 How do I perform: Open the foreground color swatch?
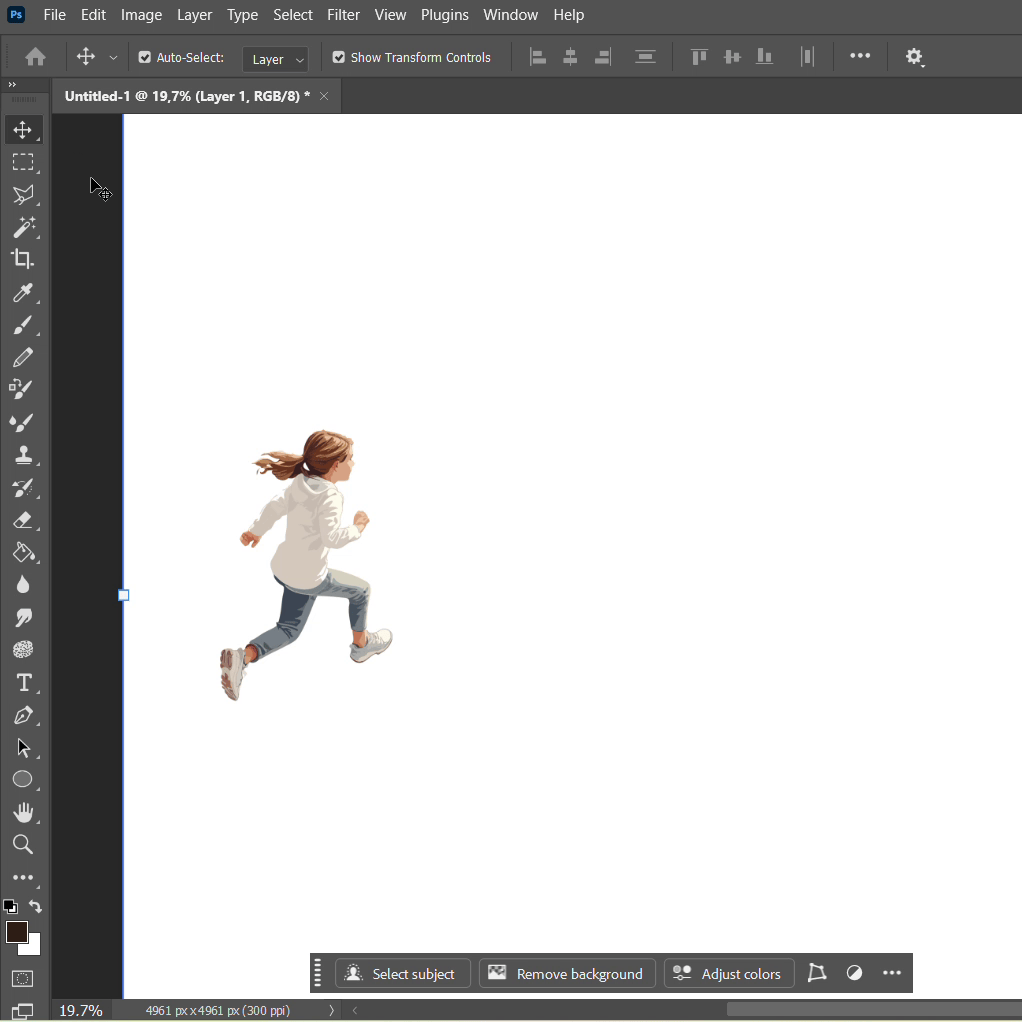point(16,932)
